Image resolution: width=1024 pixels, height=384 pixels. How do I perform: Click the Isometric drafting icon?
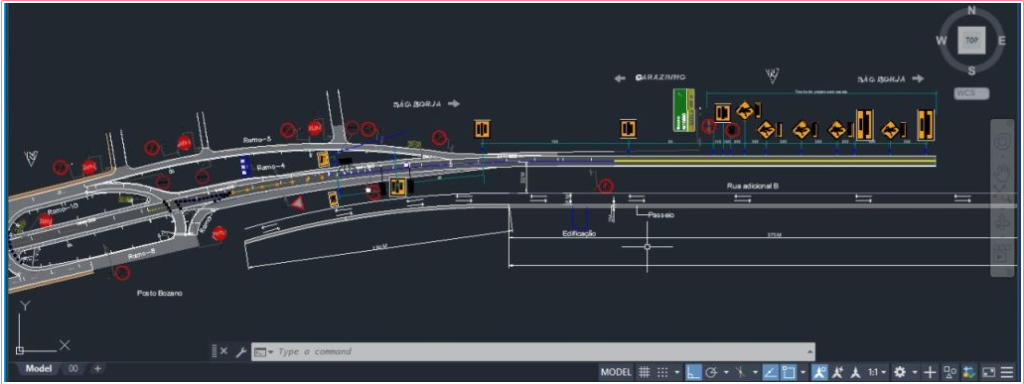pyautogui.click(x=741, y=372)
